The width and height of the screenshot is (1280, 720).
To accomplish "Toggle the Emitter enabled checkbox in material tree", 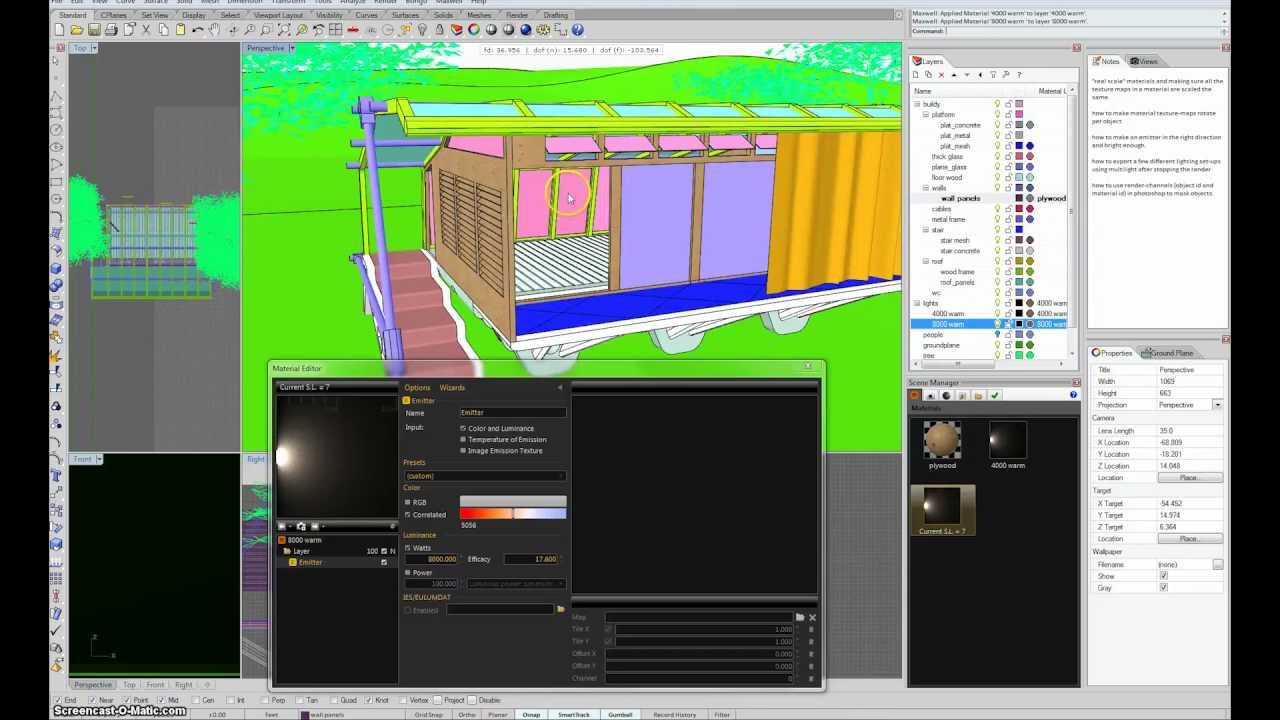I will point(384,562).
